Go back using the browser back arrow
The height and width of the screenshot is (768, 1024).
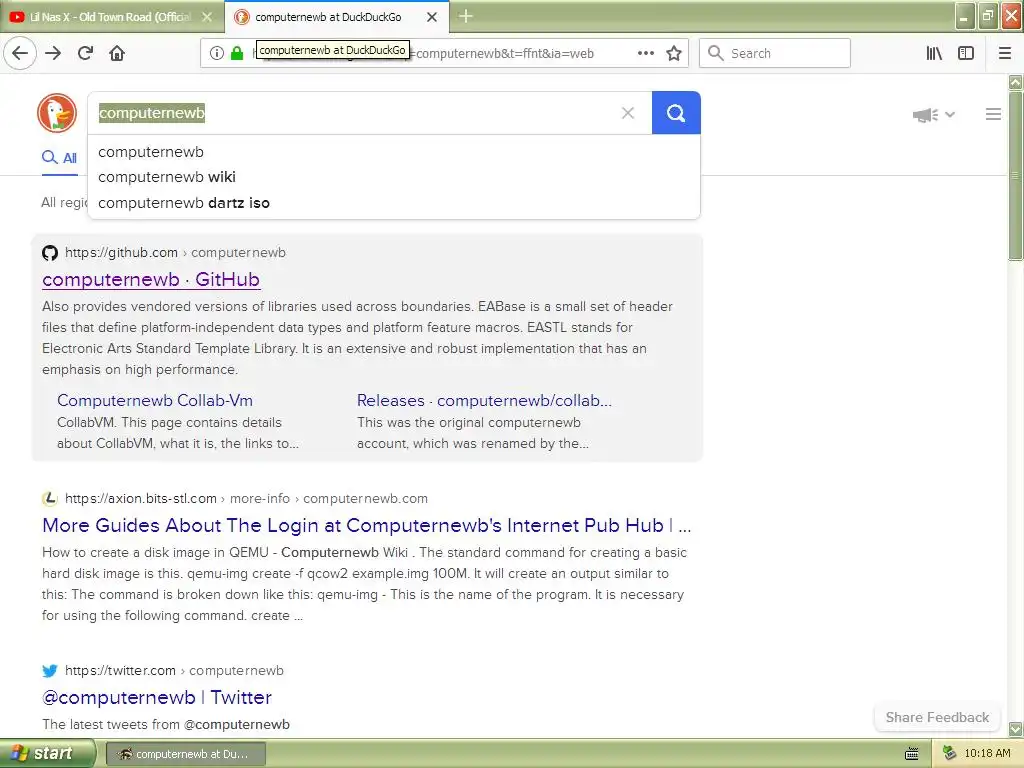tap(20, 53)
